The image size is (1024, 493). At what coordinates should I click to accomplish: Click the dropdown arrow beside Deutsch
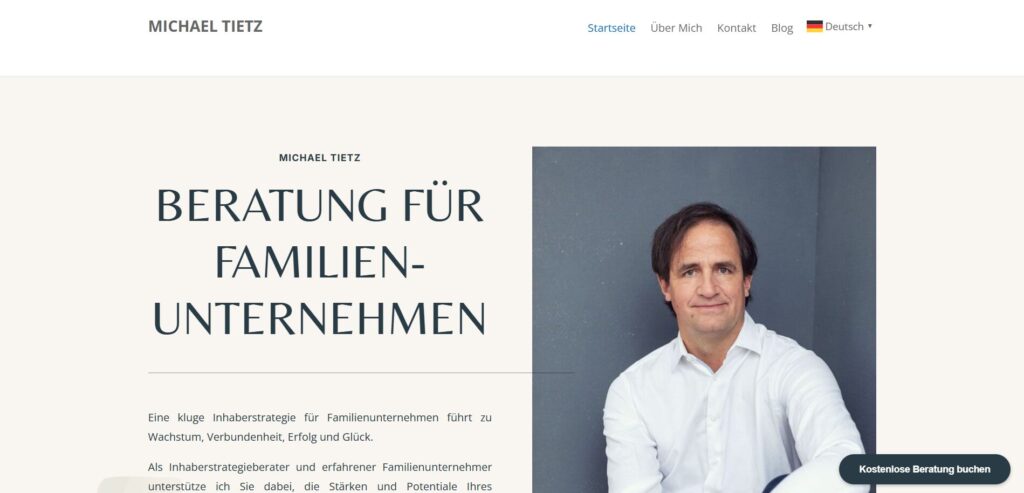pos(870,27)
